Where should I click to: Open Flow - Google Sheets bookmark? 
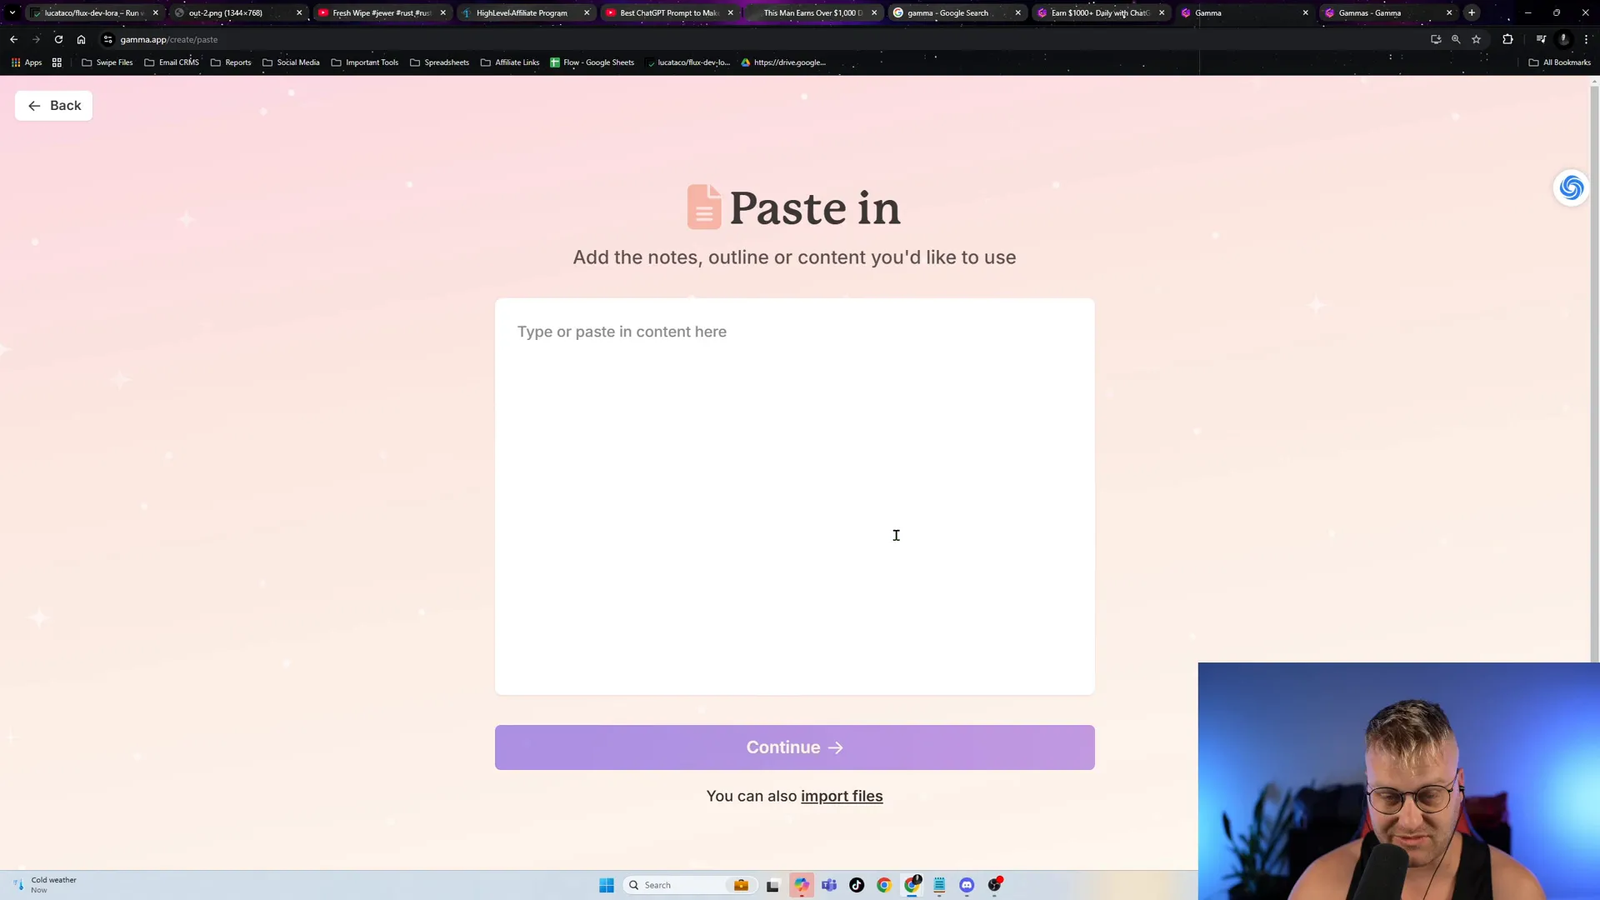point(592,62)
